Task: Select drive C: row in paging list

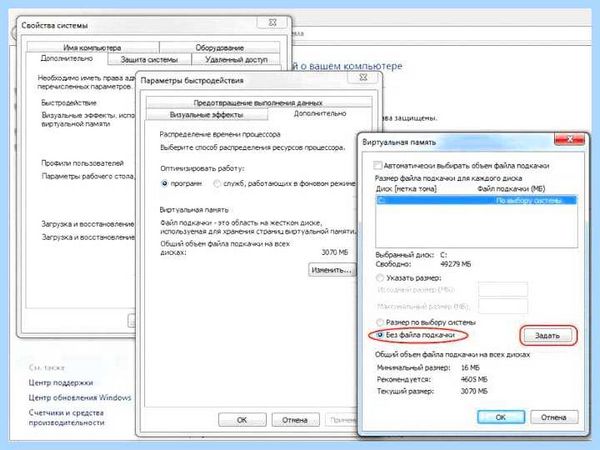Action: 476,201
